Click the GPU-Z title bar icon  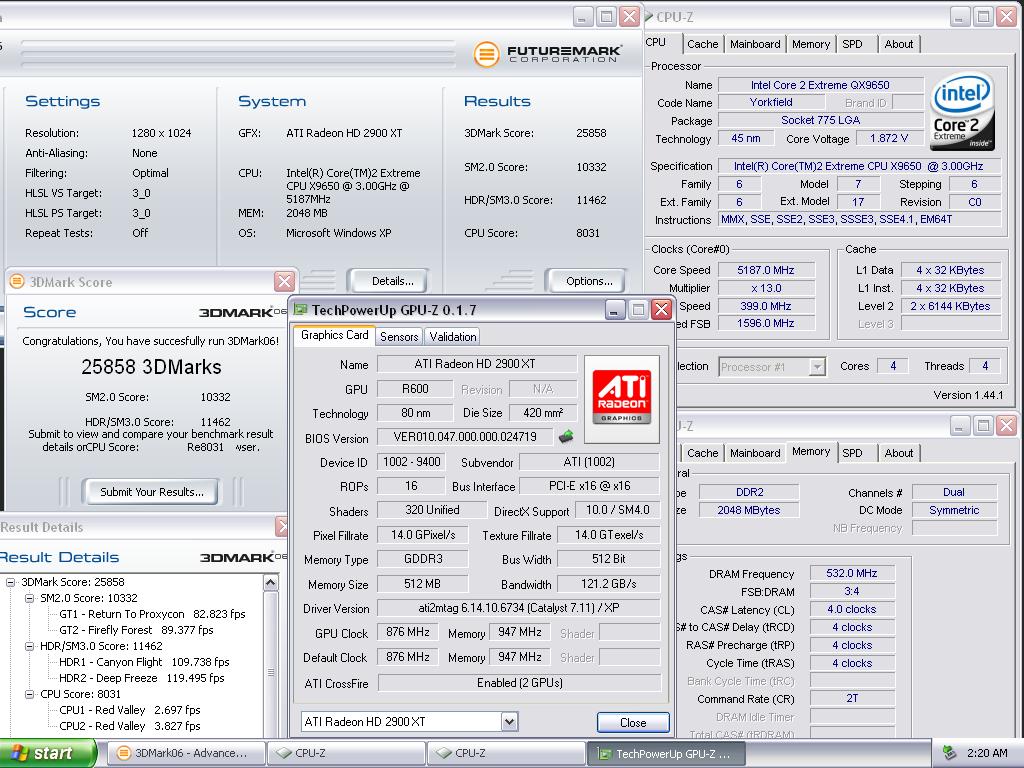300,310
